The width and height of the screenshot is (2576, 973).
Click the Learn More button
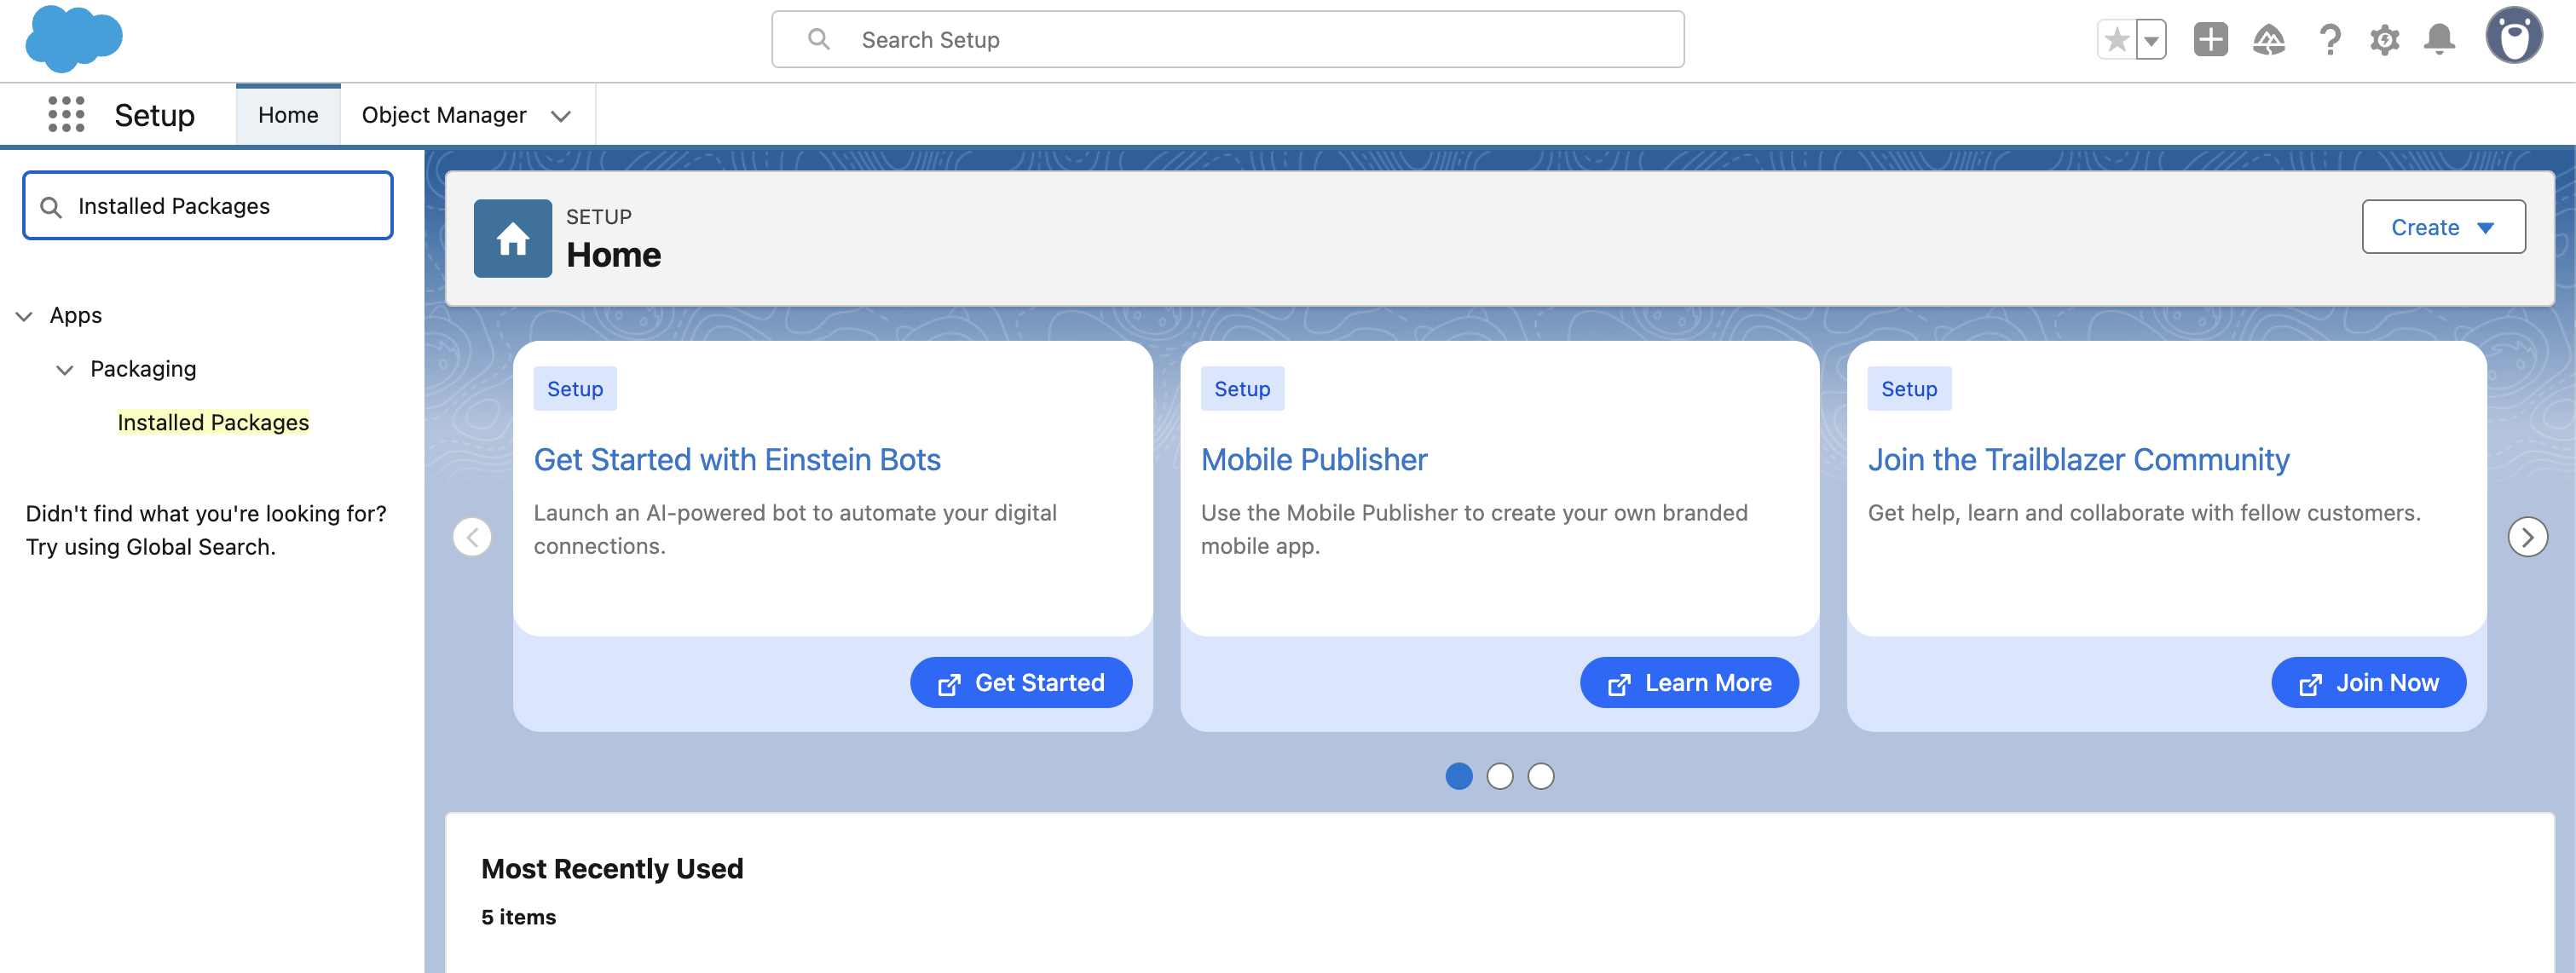tap(1689, 683)
